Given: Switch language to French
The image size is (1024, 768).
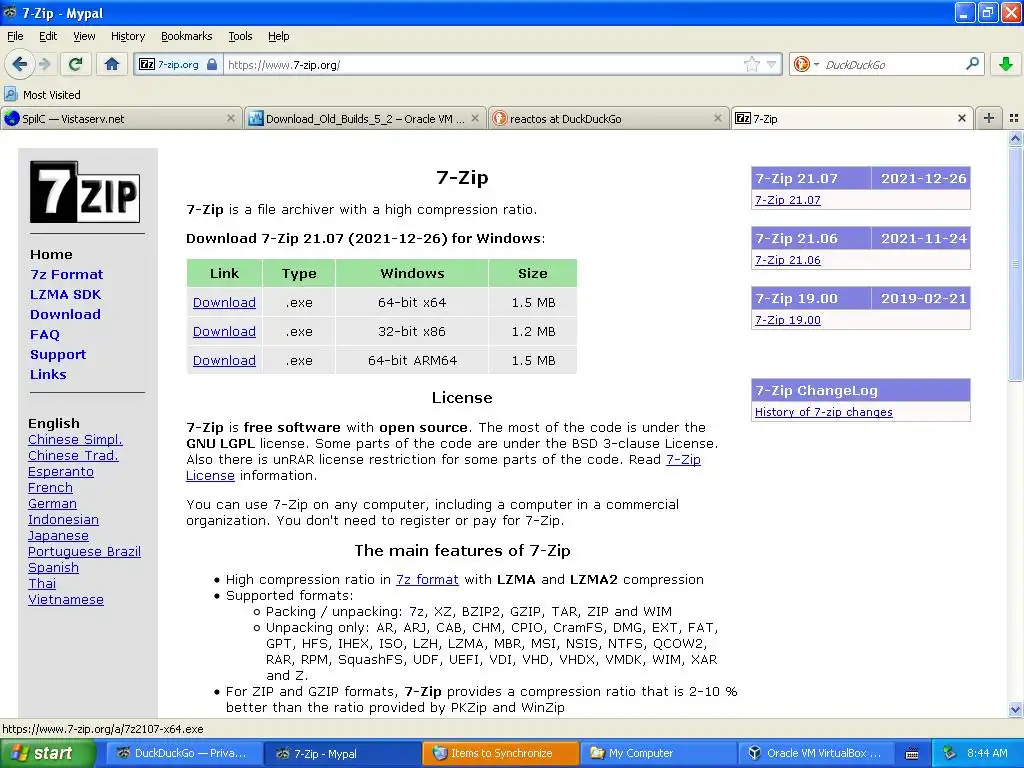Looking at the screenshot, I should [50, 487].
